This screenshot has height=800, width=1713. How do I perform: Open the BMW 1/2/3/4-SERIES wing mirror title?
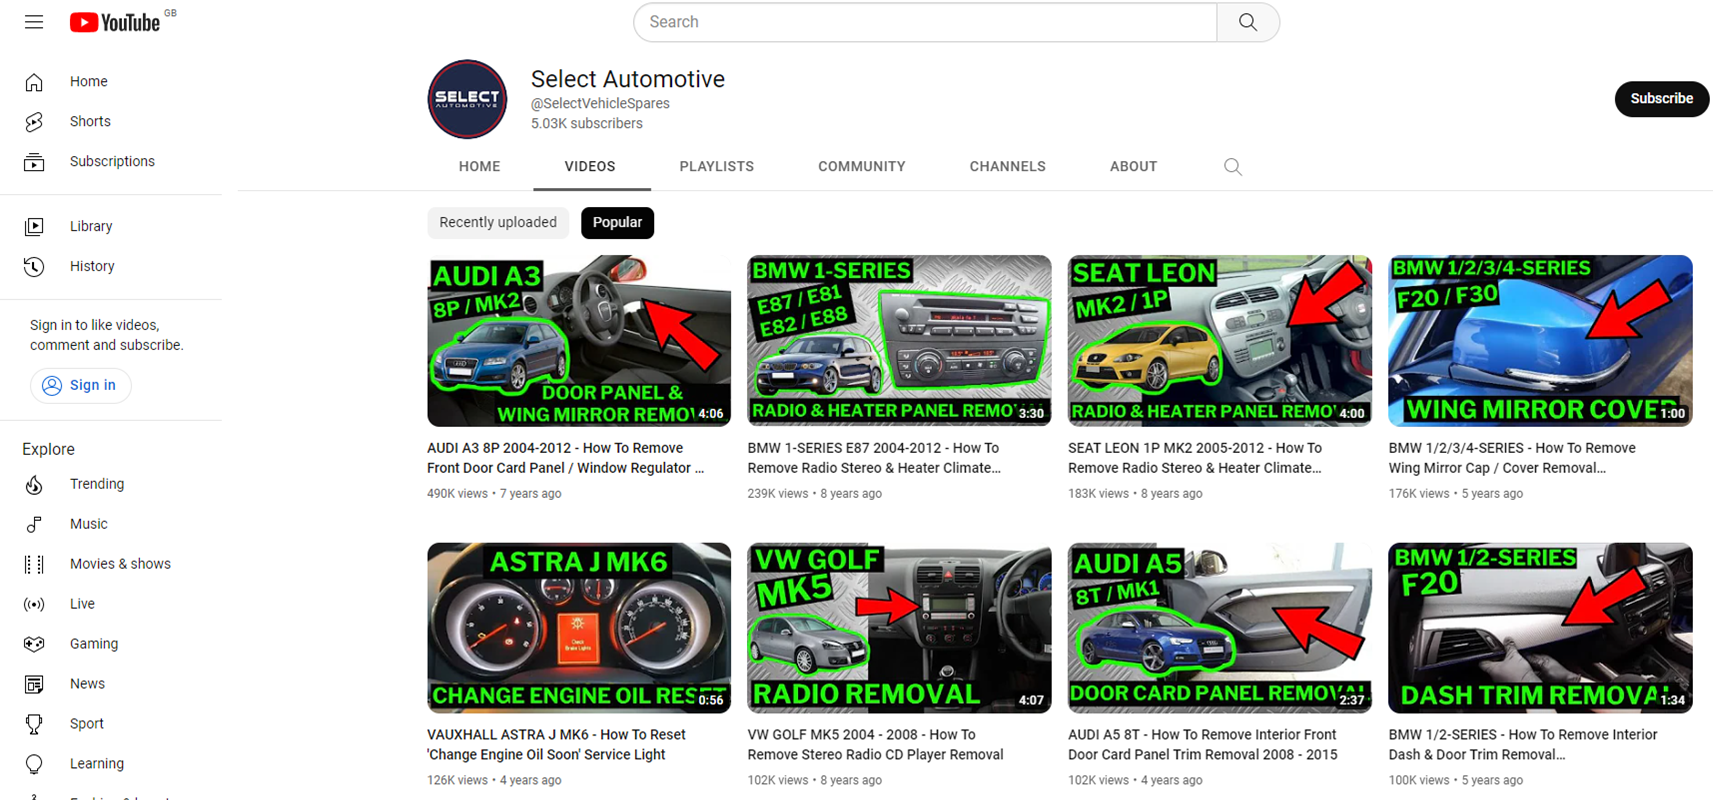[1512, 458]
